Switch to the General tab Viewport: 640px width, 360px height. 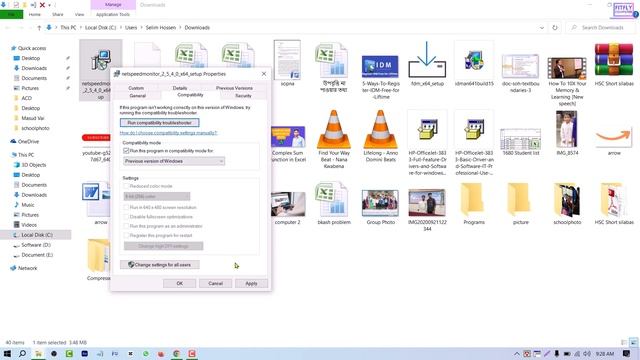click(x=138, y=96)
